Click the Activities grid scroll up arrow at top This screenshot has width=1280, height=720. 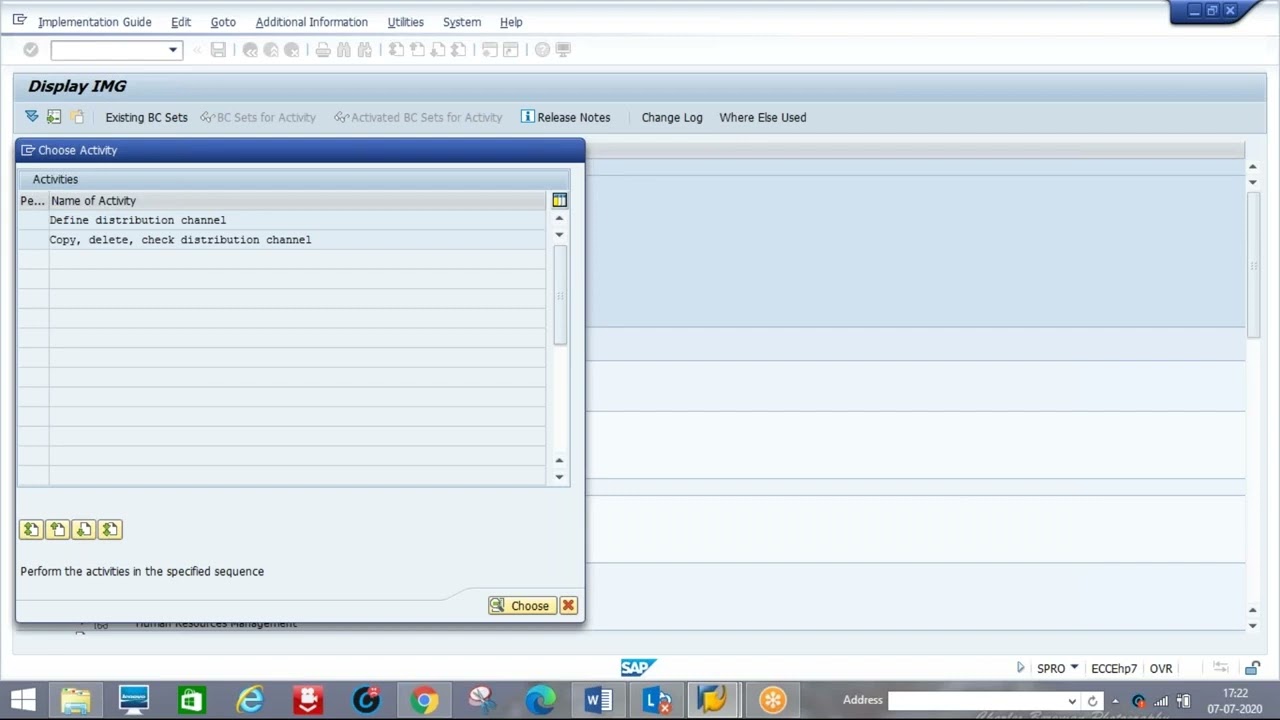559,218
